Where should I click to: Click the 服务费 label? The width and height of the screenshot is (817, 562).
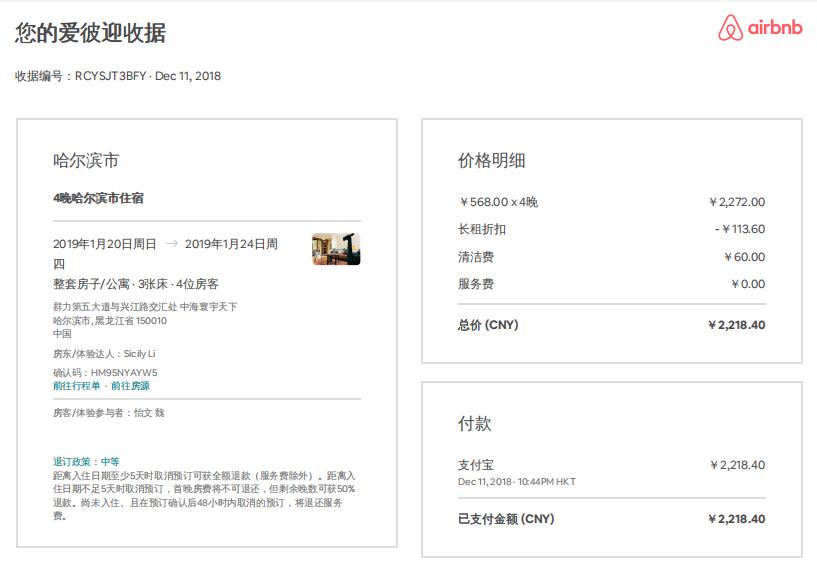click(x=476, y=284)
